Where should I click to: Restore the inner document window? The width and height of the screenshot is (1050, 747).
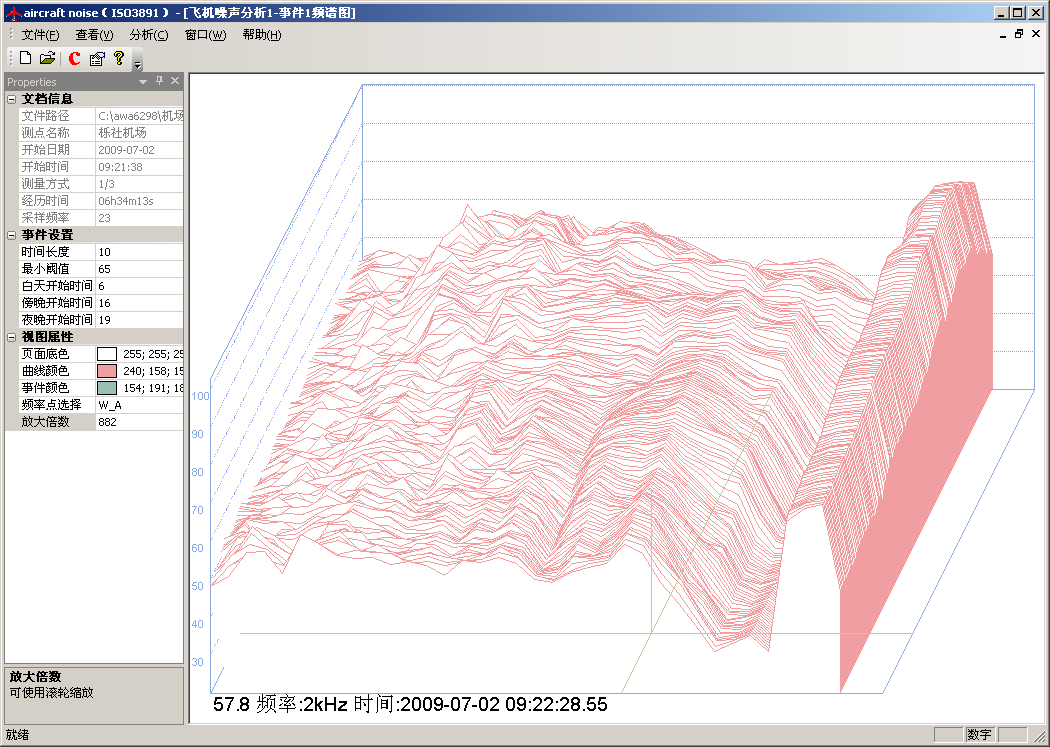(x=1019, y=34)
